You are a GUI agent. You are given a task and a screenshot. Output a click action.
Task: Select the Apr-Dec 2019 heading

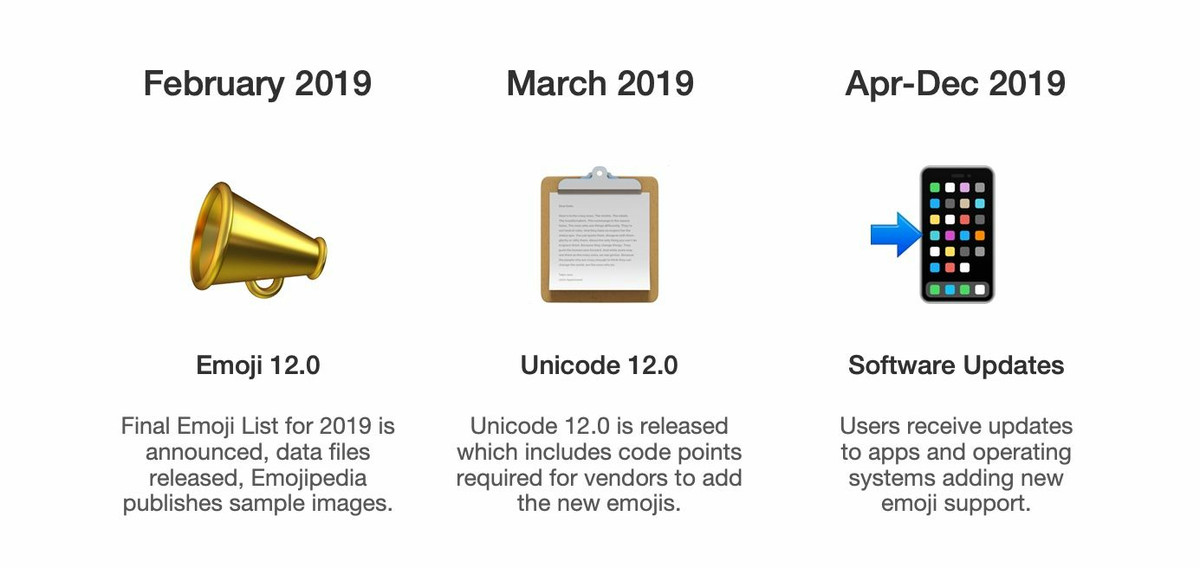955,83
